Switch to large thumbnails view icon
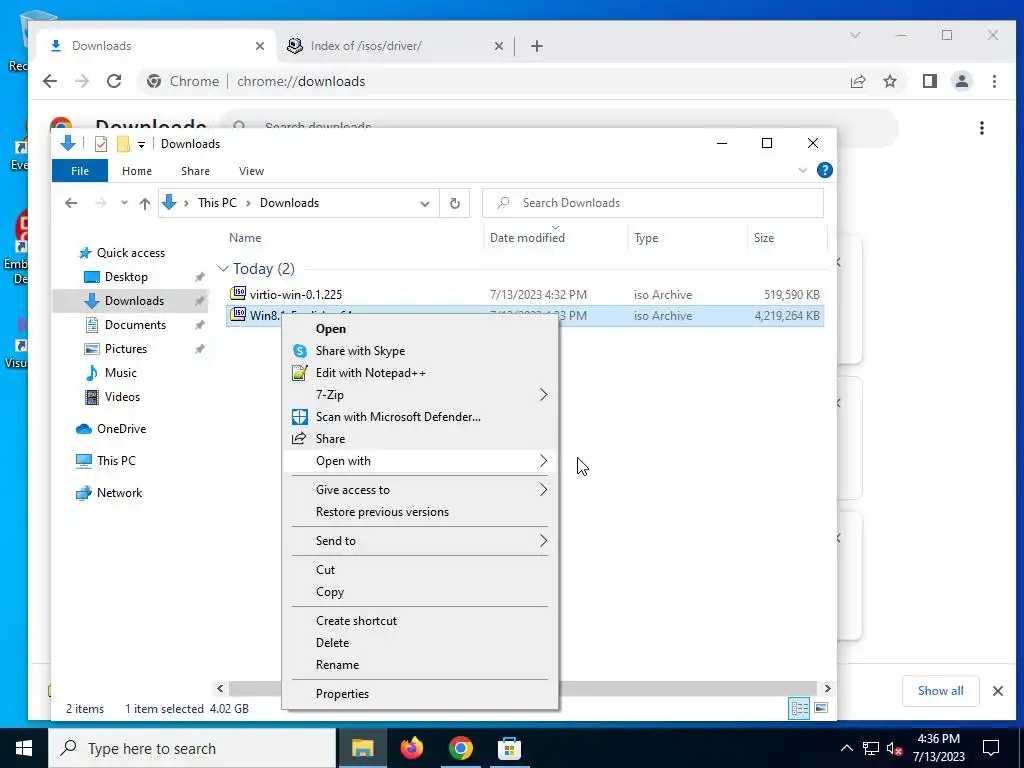This screenshot has width=1024, height=768. (821, 709)
